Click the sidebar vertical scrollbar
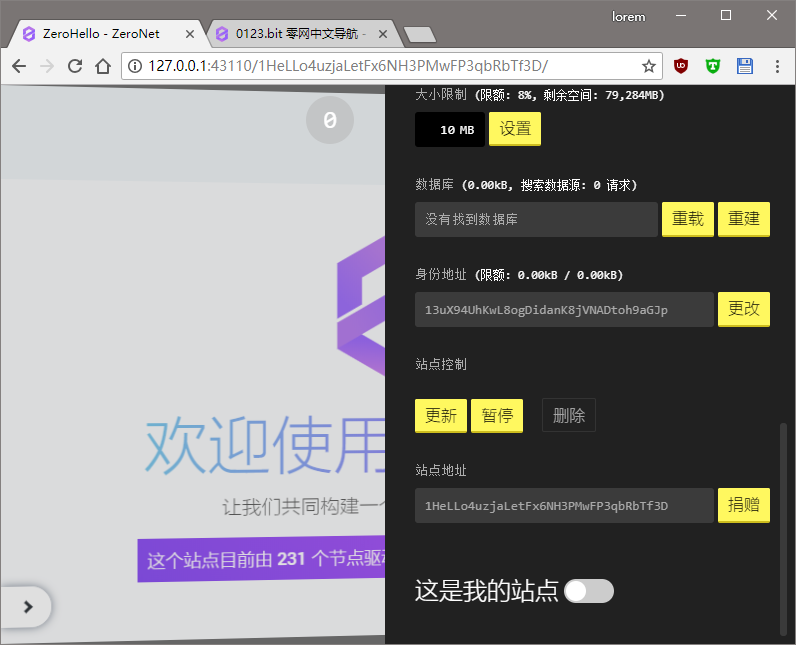The image size is (796, 645). [783, 528]
